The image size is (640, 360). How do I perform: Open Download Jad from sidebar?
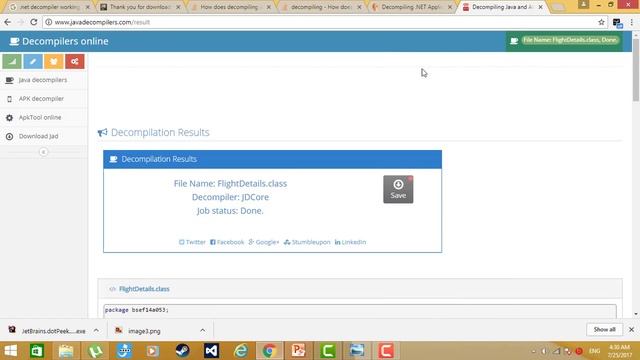pos(43,136)
